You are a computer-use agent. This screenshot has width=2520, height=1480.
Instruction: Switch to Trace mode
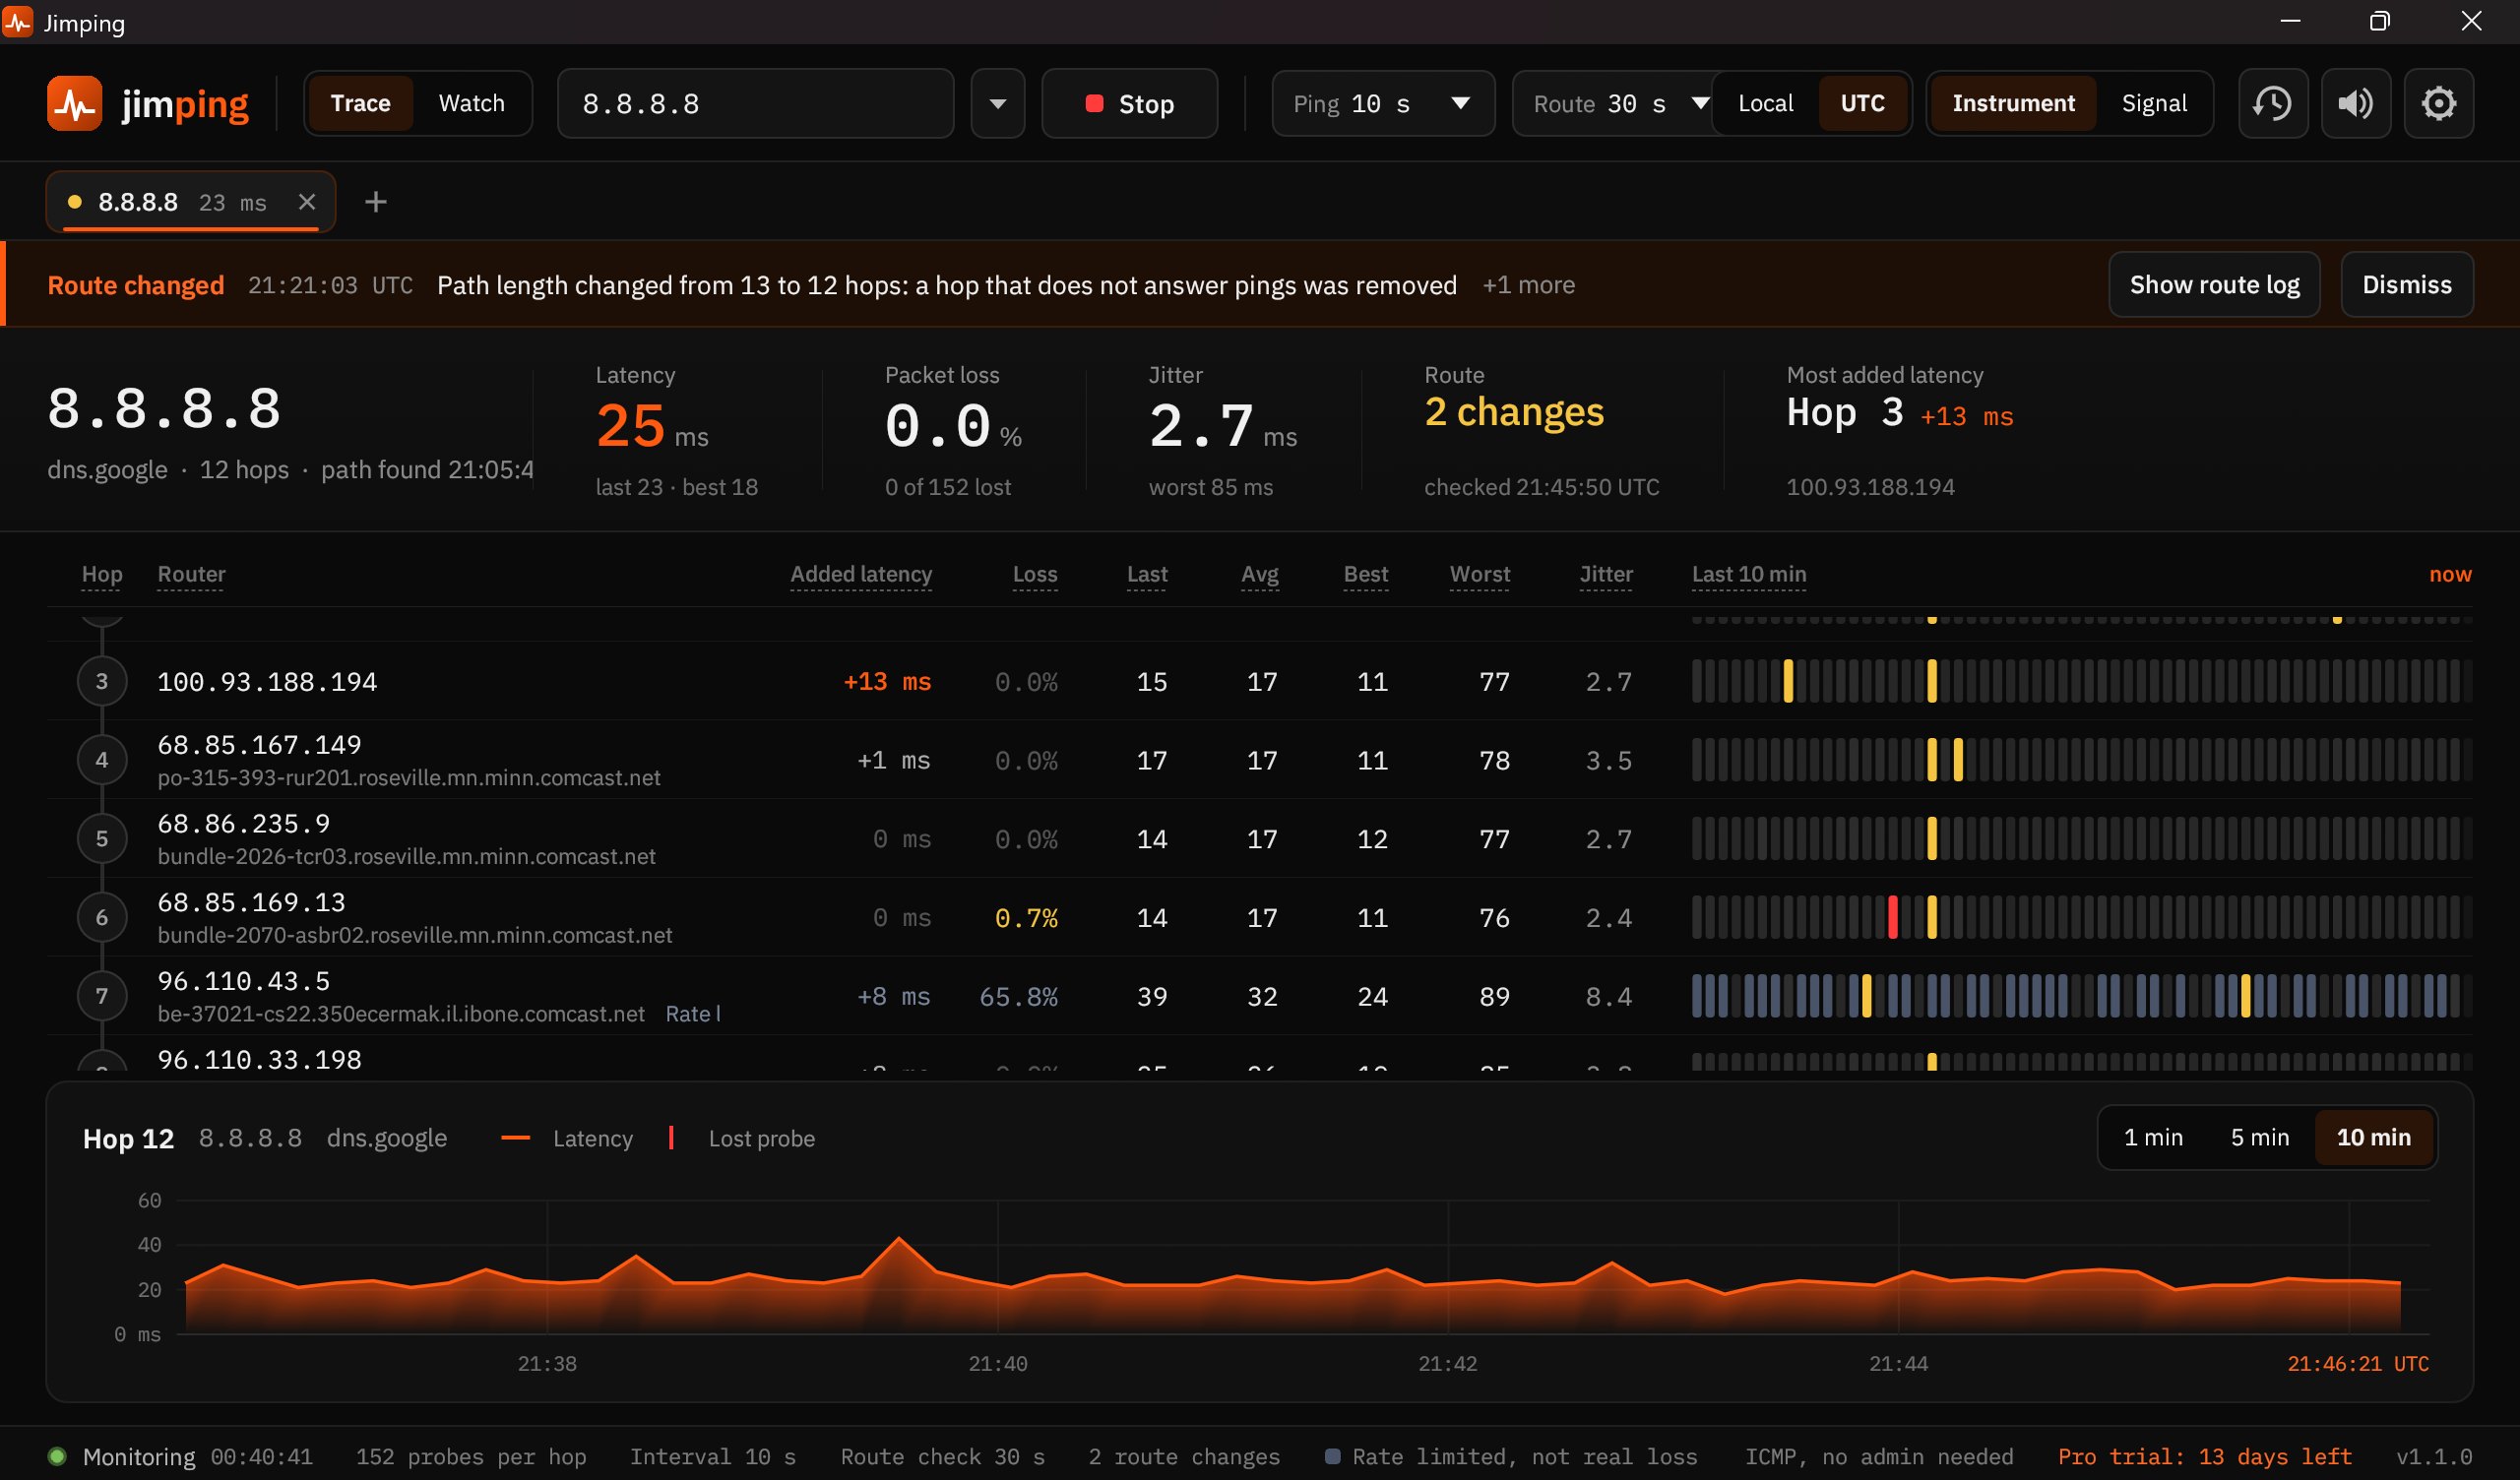pyautogui.click(x=360, y=103)
